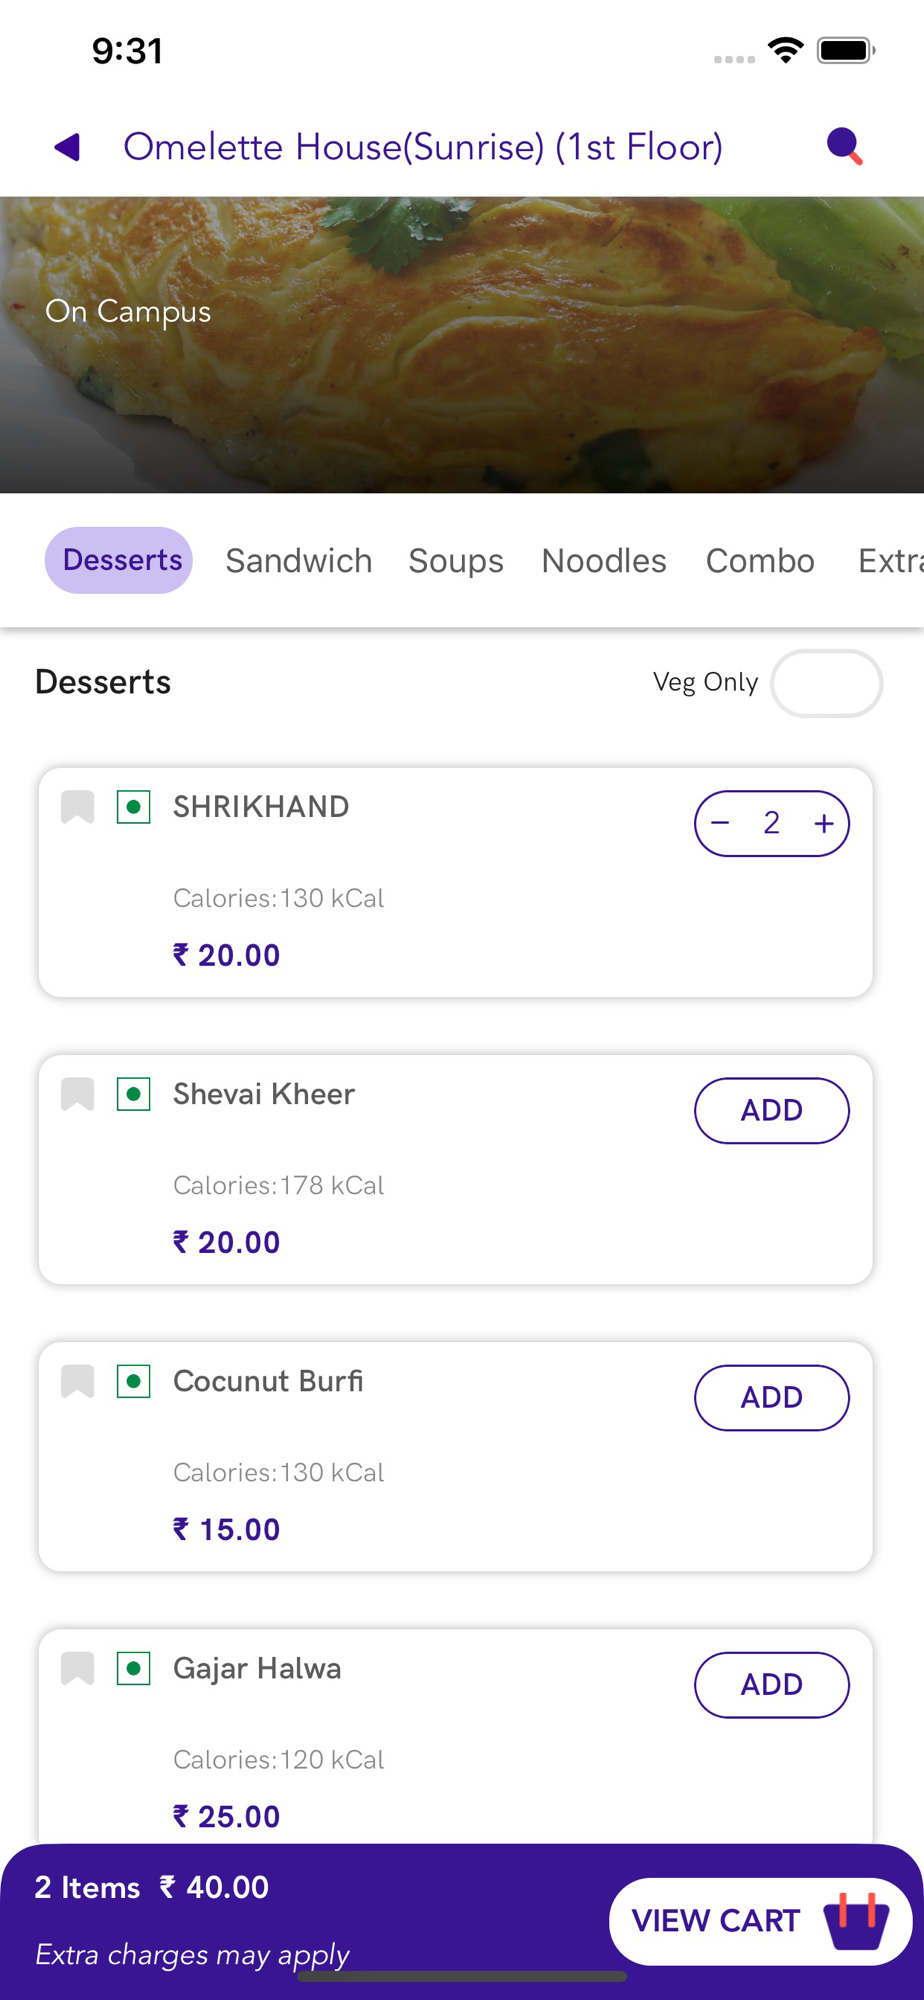Add Shevai Kheer to cart
Screen dimensions: 924x2000
(x=771, y=1110)
